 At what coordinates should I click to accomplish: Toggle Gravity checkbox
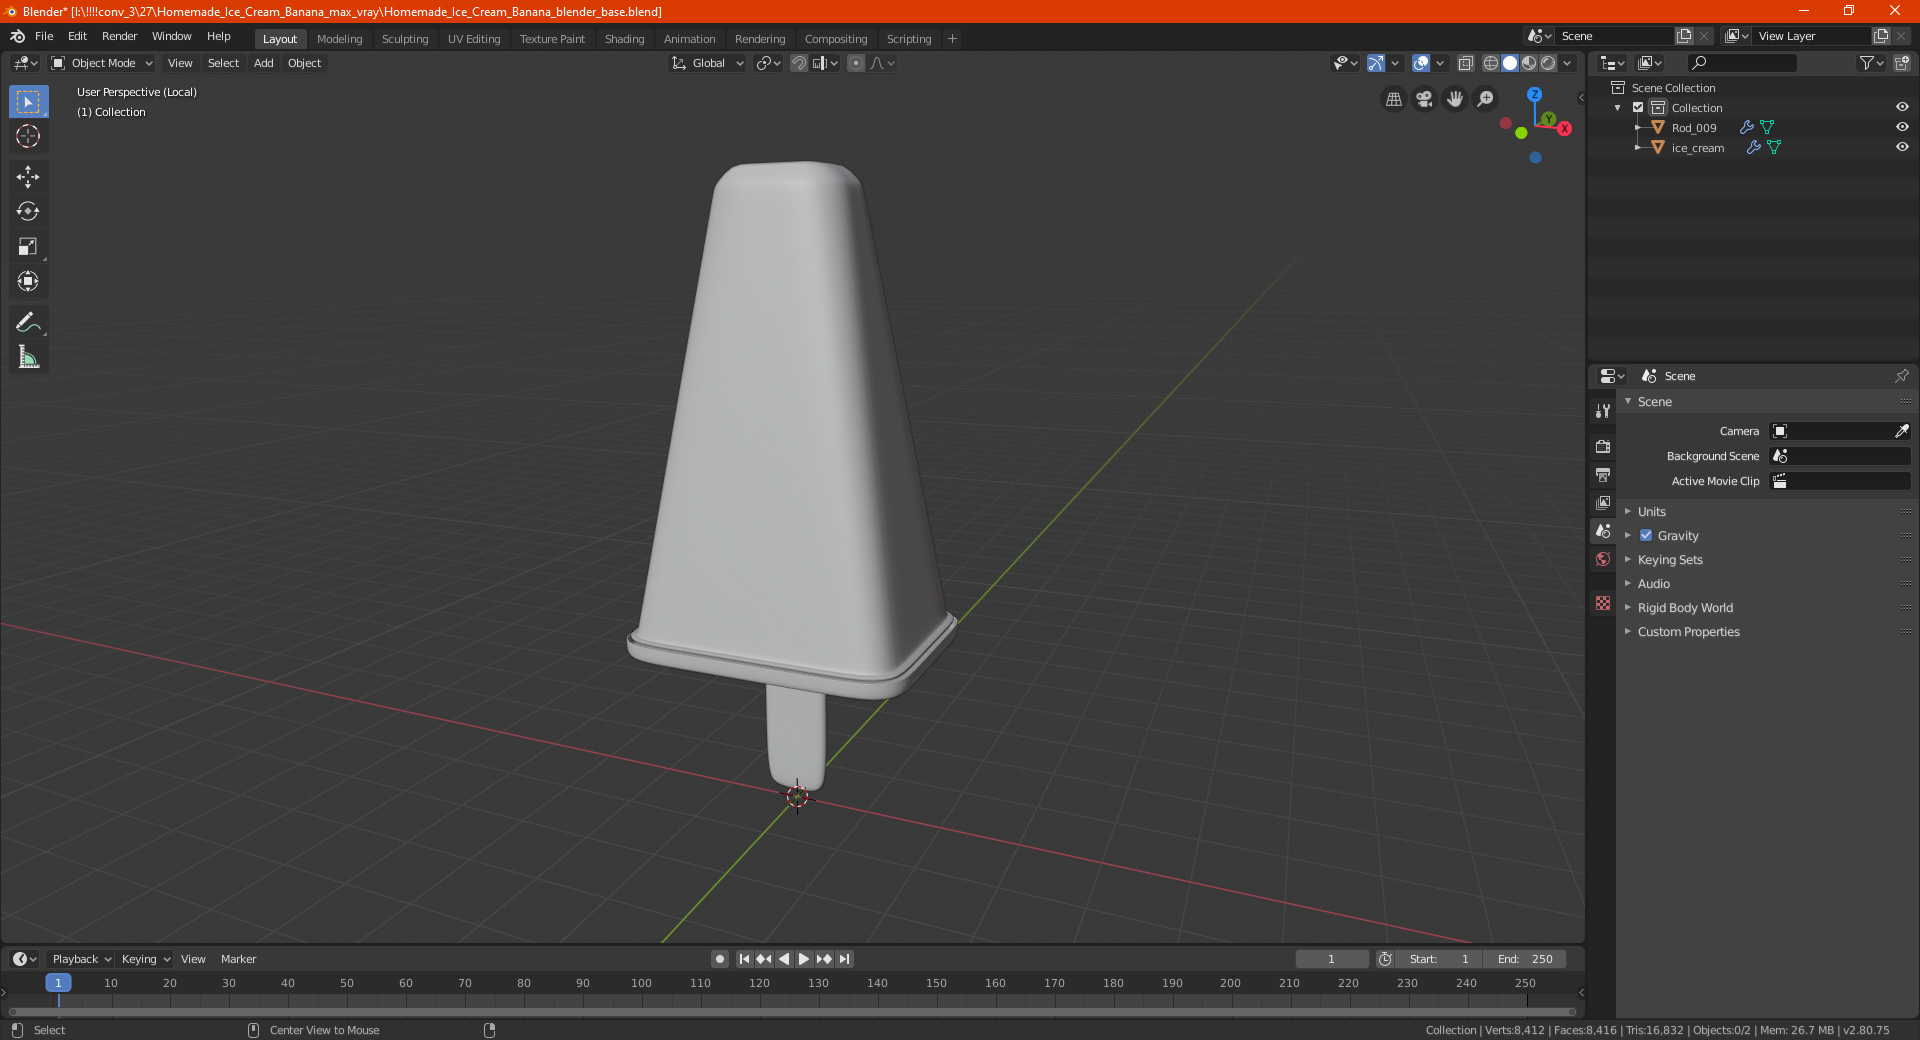1646,536
